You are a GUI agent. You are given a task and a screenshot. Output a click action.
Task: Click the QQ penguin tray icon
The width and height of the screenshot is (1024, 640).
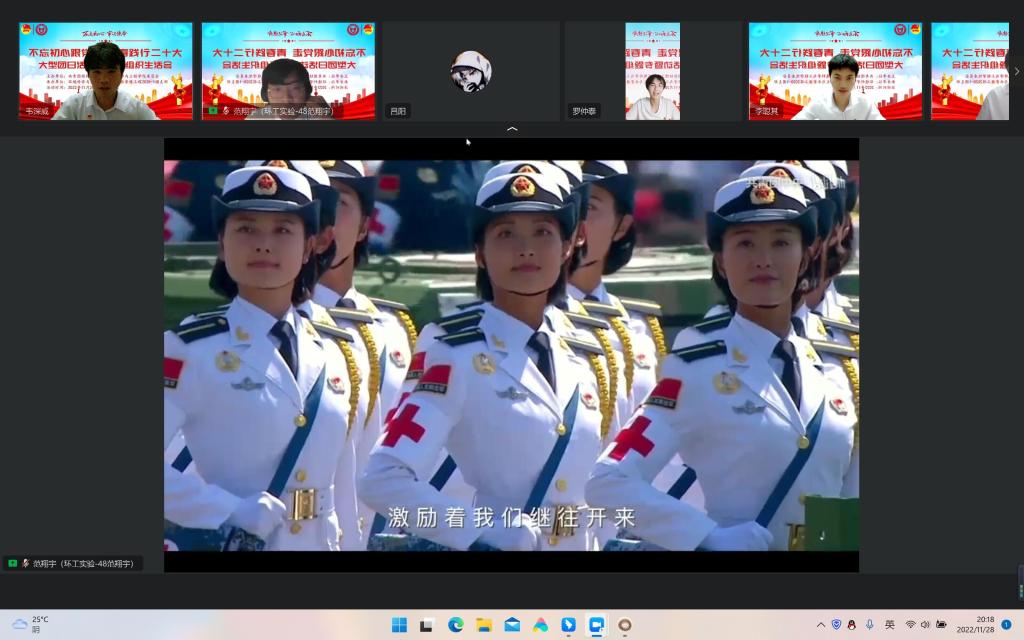(852, 625)
